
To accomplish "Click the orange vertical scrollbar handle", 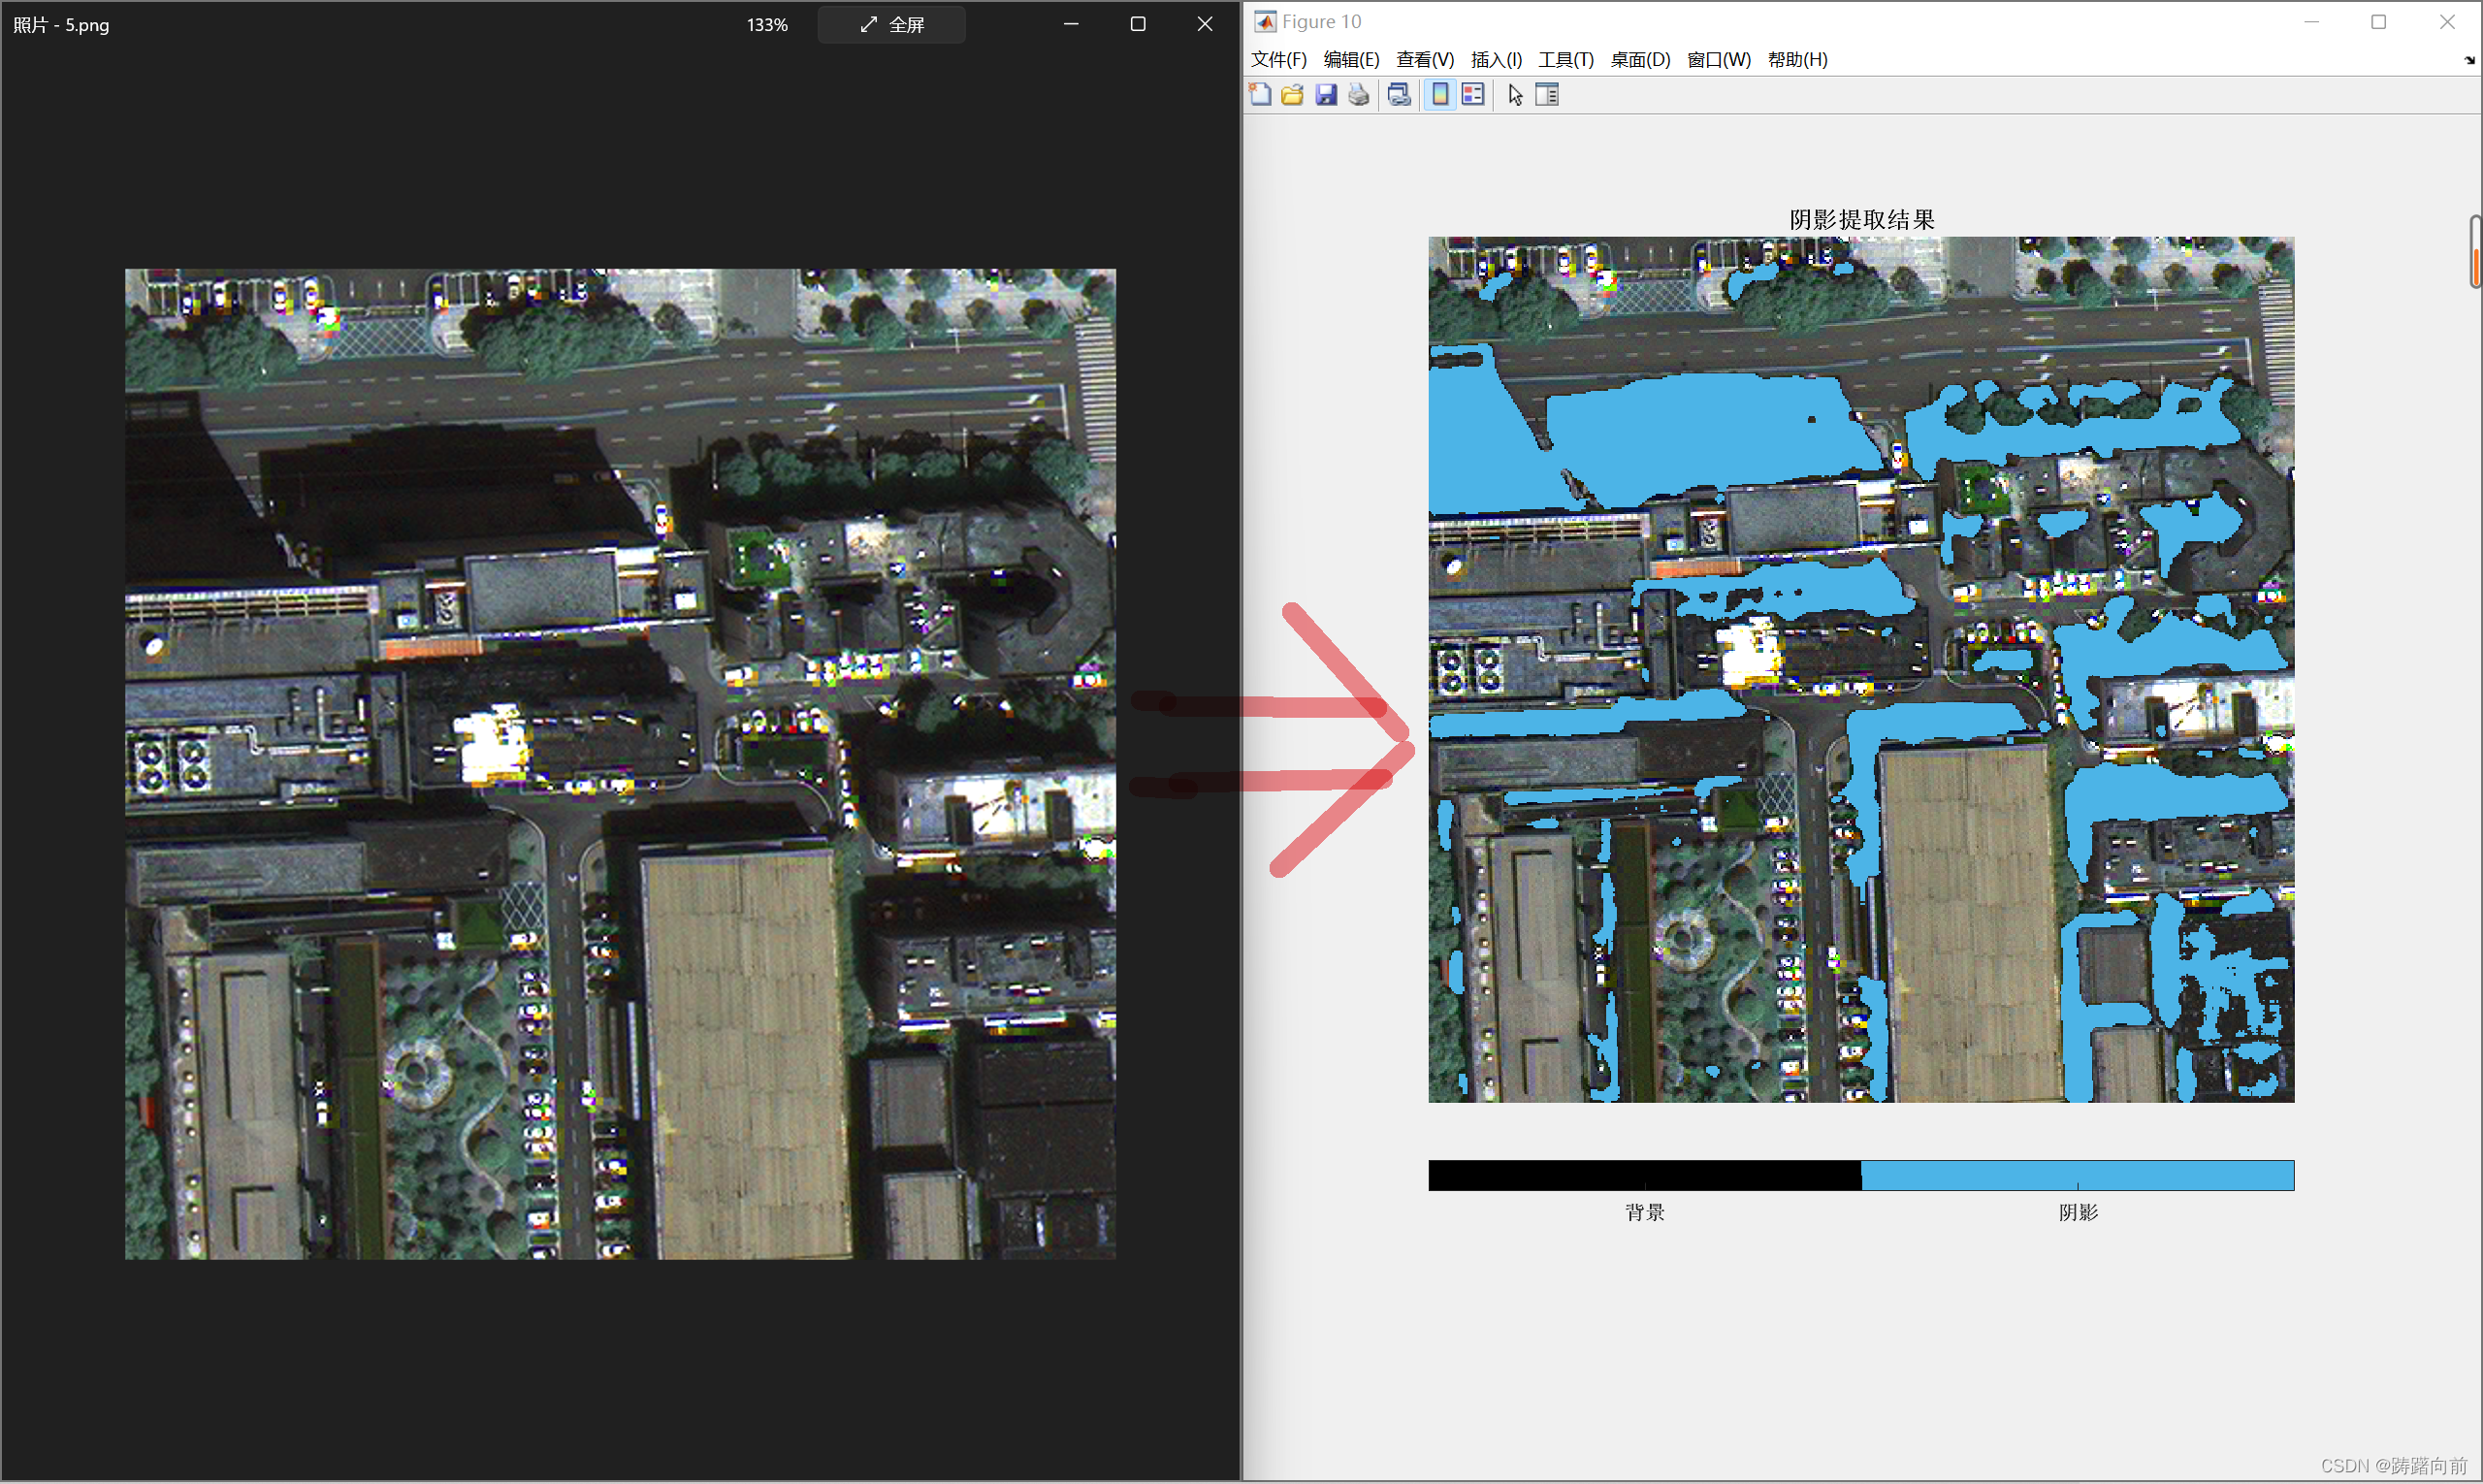I will tap(2475, 266).
